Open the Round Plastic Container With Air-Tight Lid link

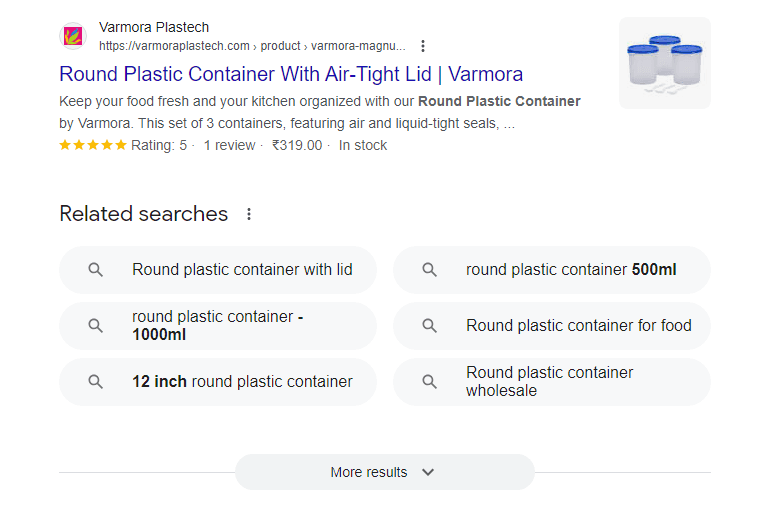point(291,74)
